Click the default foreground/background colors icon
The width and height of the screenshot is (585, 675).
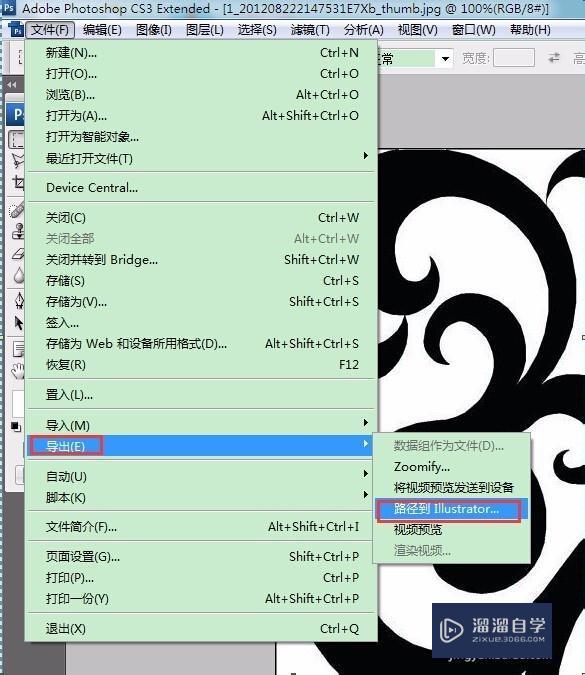pyautogui.click(x=16, y=427)
